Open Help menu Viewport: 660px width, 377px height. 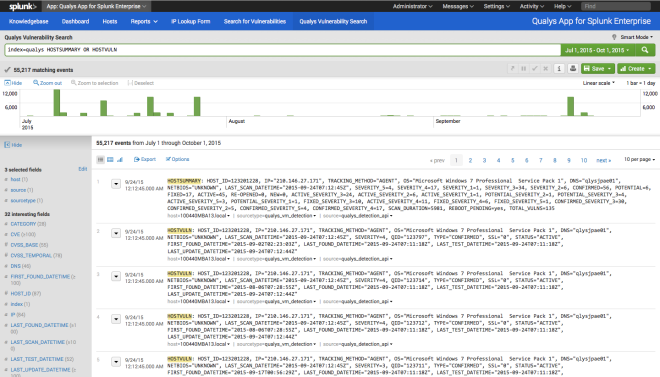pyautogui.click(x=562, y=6)
